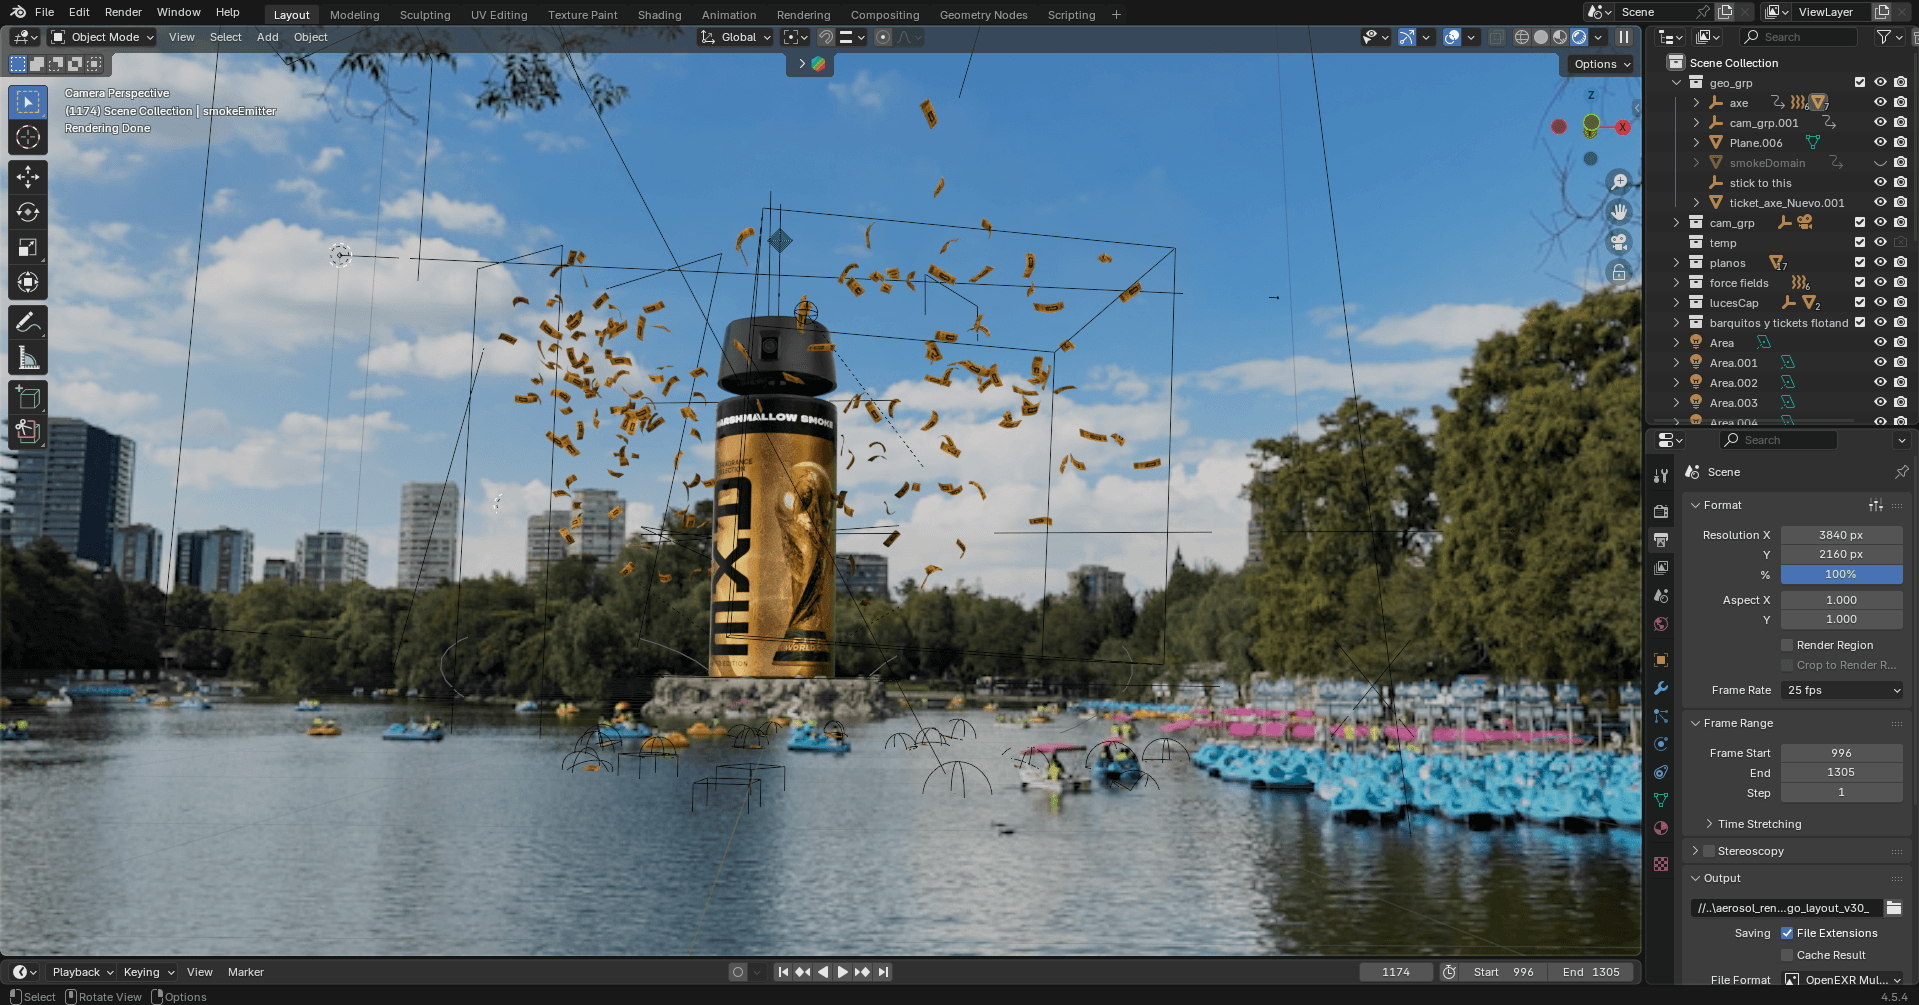Collapse the Format panel
This screenshot has height=1005, width=1919.
pos(1722,505)
